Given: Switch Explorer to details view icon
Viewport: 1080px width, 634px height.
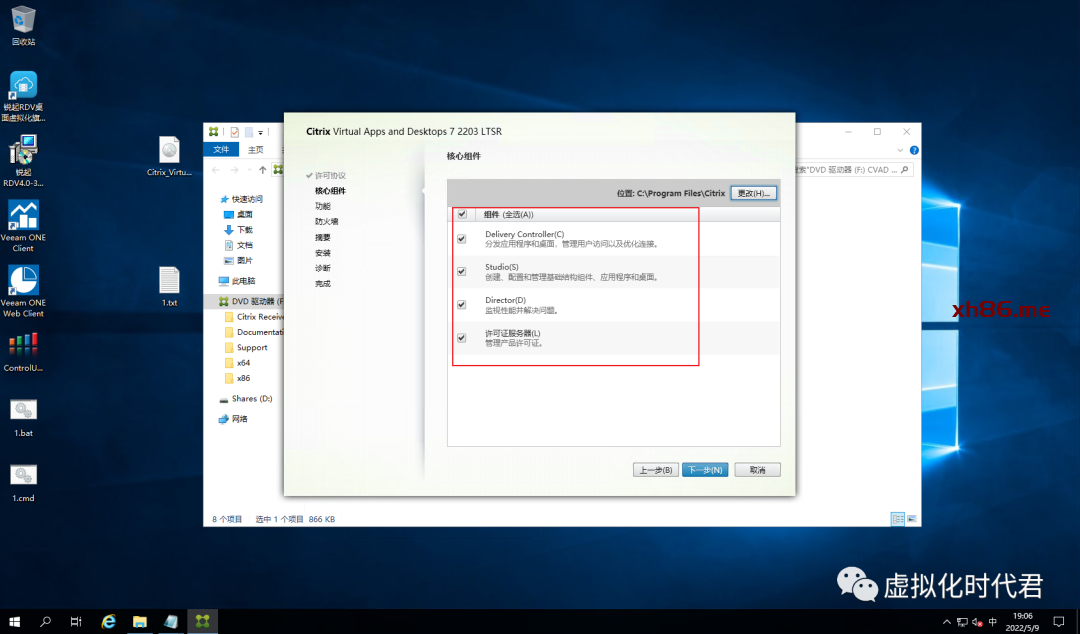Looking at the screenshot, I should point(897,519).
